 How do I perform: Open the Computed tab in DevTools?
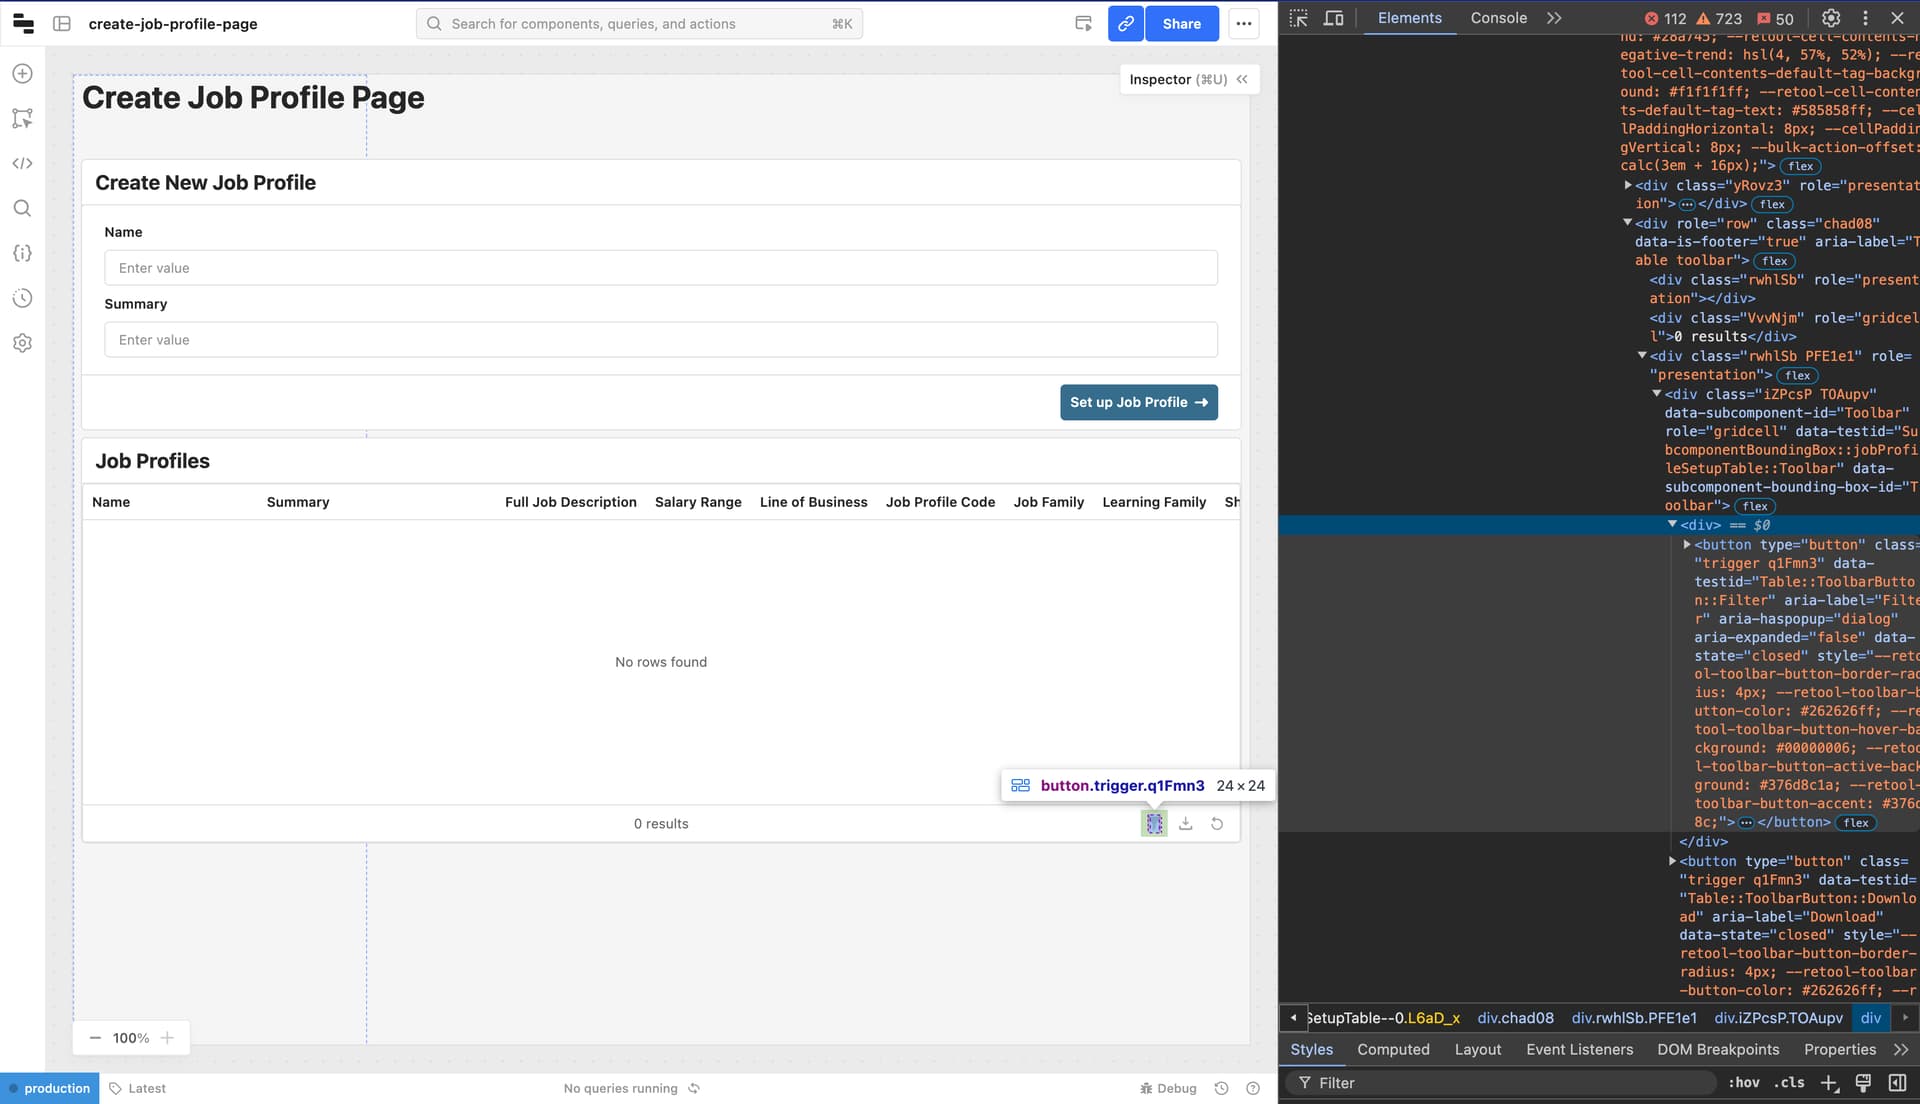point(1393,1049)
